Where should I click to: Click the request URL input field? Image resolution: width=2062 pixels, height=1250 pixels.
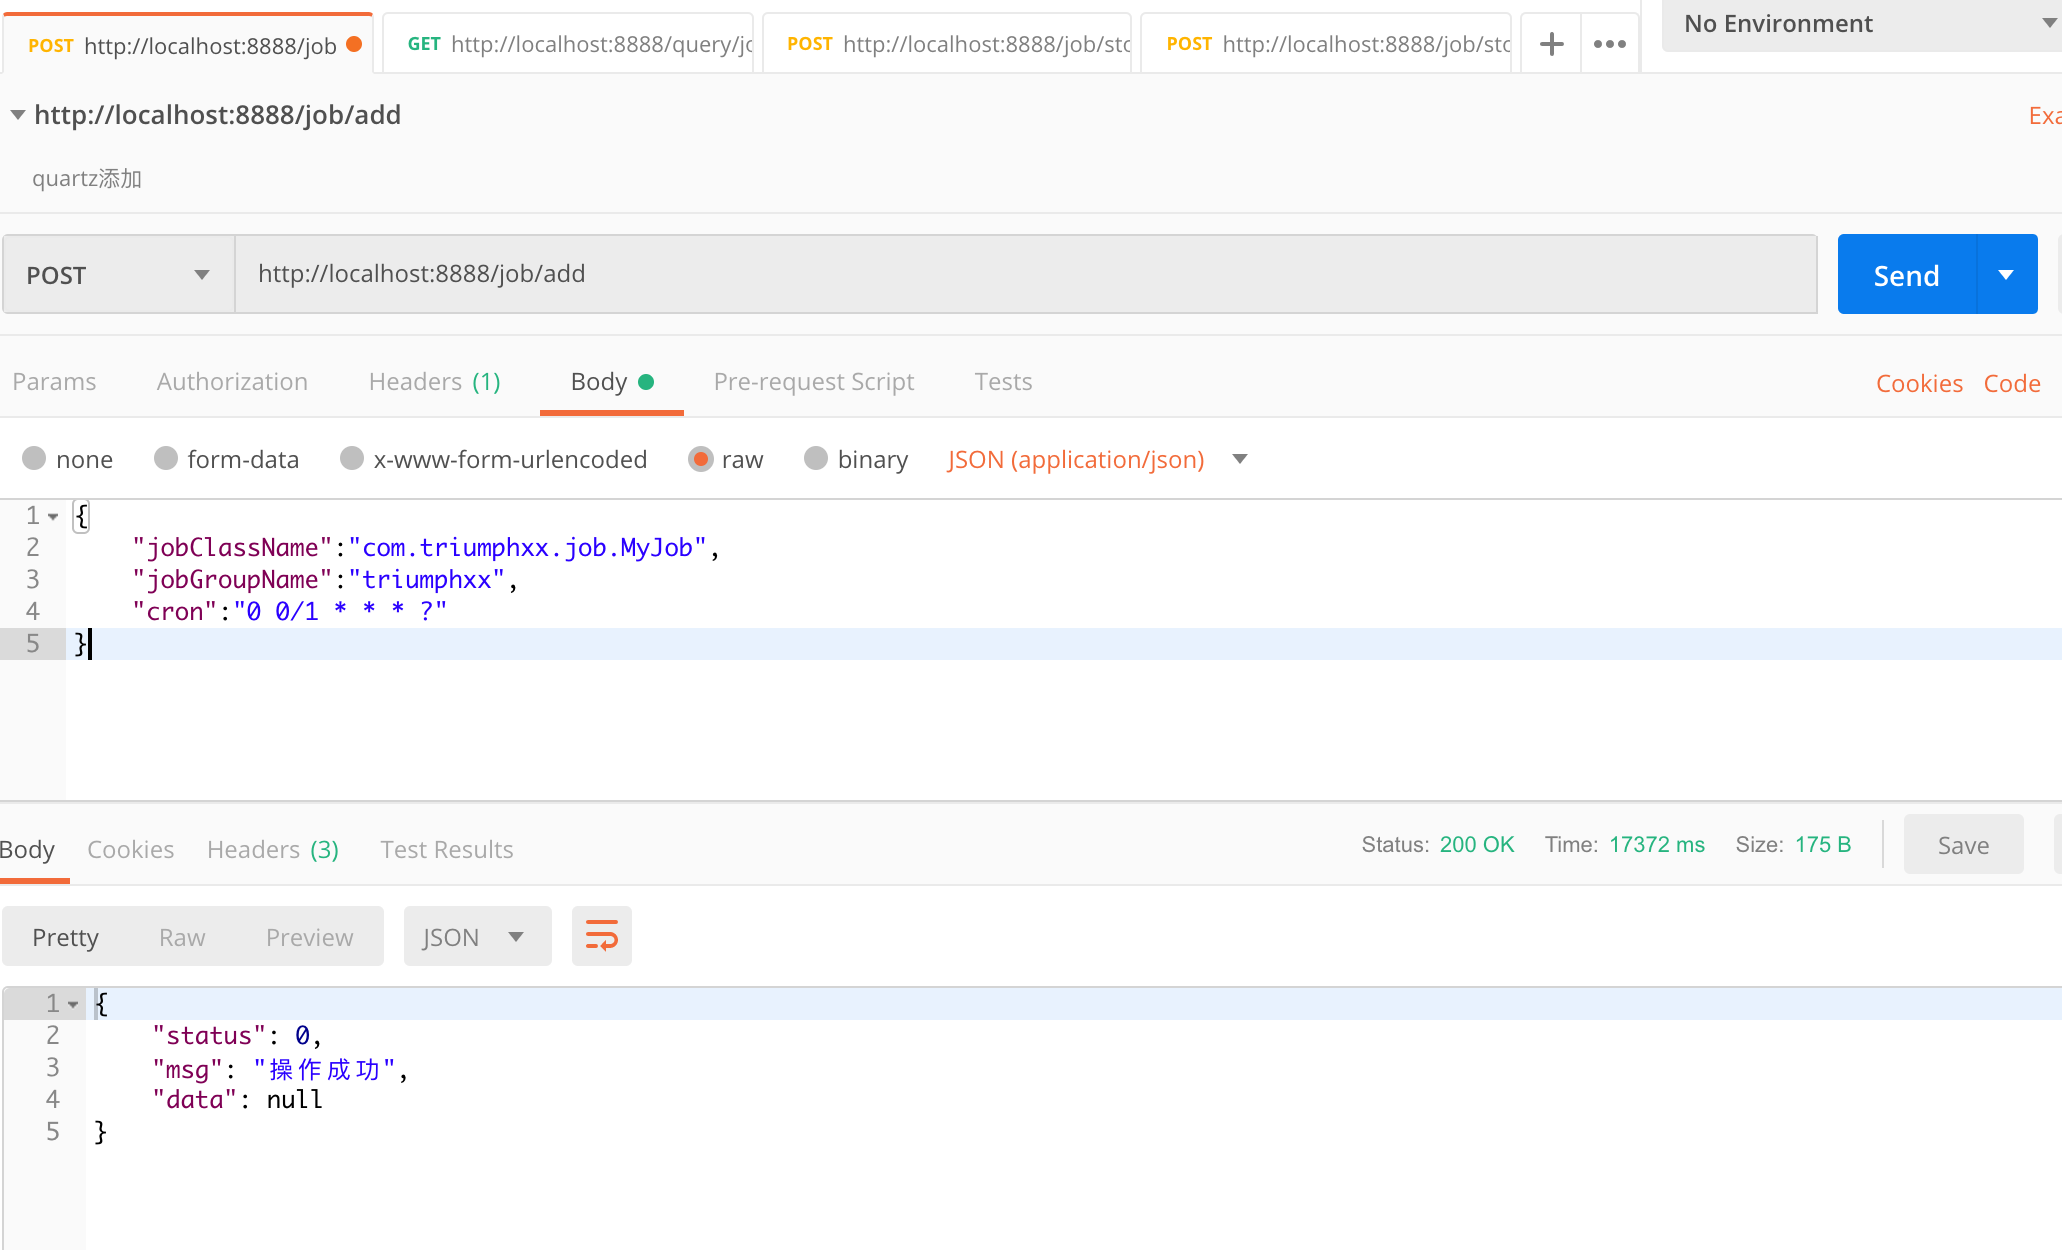(x=1026, y=274)
